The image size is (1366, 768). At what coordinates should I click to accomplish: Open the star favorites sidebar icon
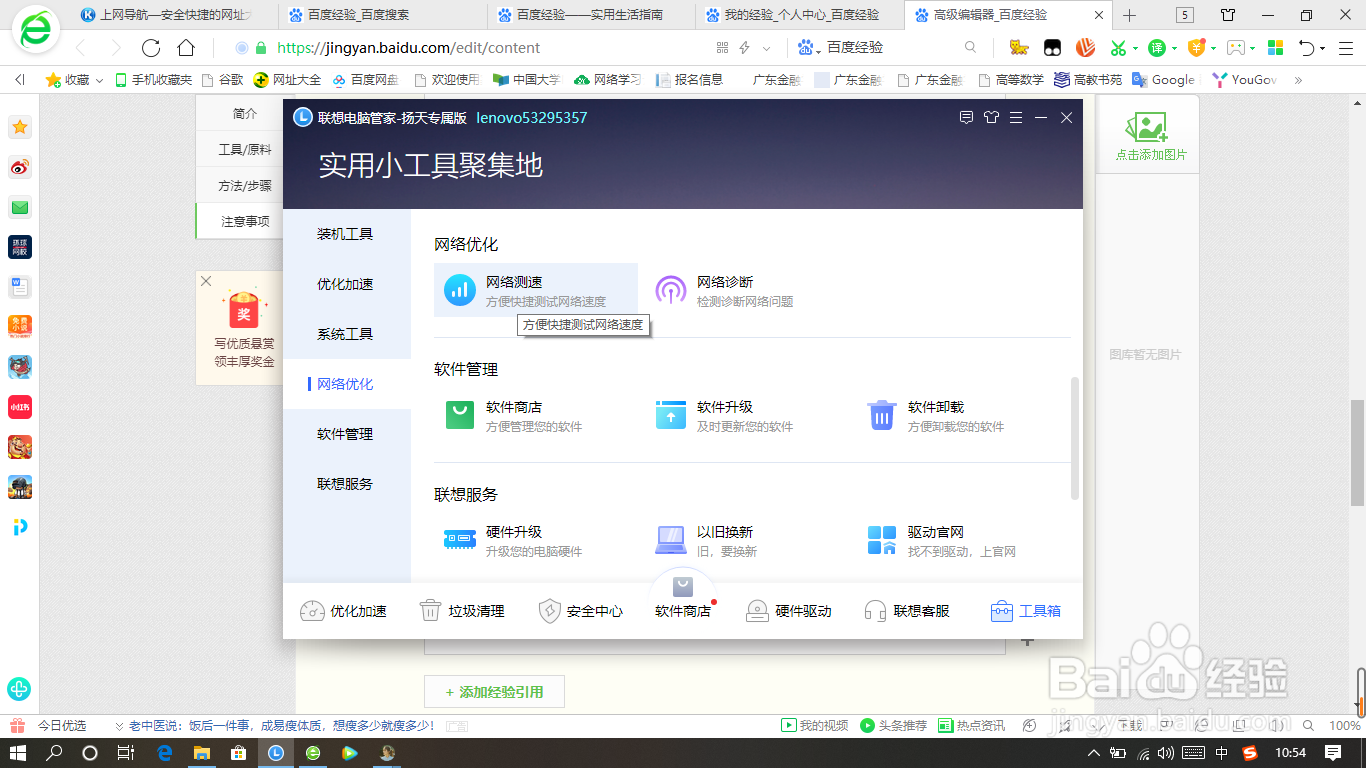pos(20,127)
